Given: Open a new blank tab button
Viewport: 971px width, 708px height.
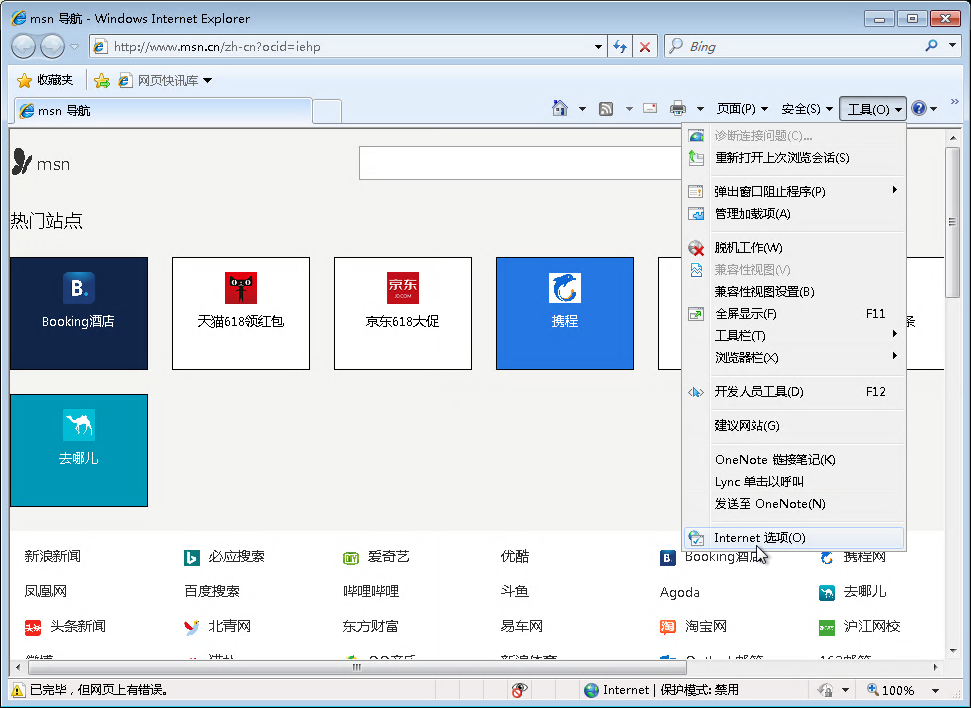Looking at the screenshot, I should click(327, 111).
